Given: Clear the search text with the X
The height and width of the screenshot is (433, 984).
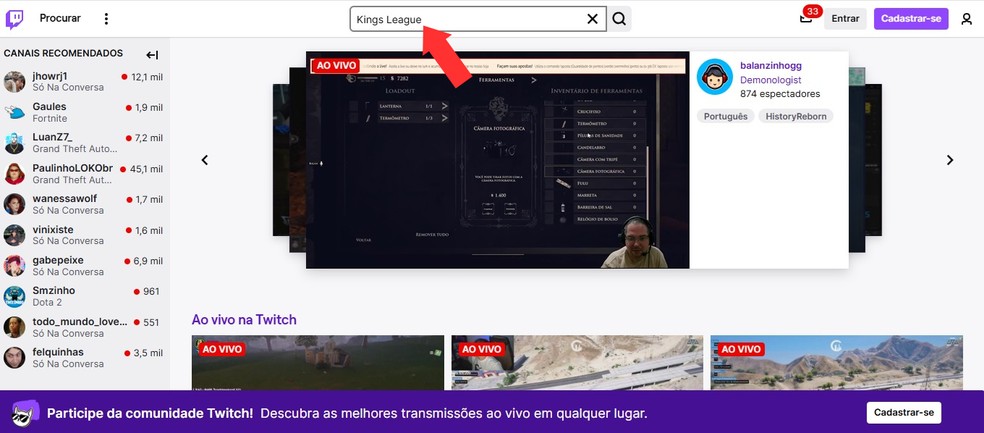Looking at the screenshot, I should coord(592,19).
